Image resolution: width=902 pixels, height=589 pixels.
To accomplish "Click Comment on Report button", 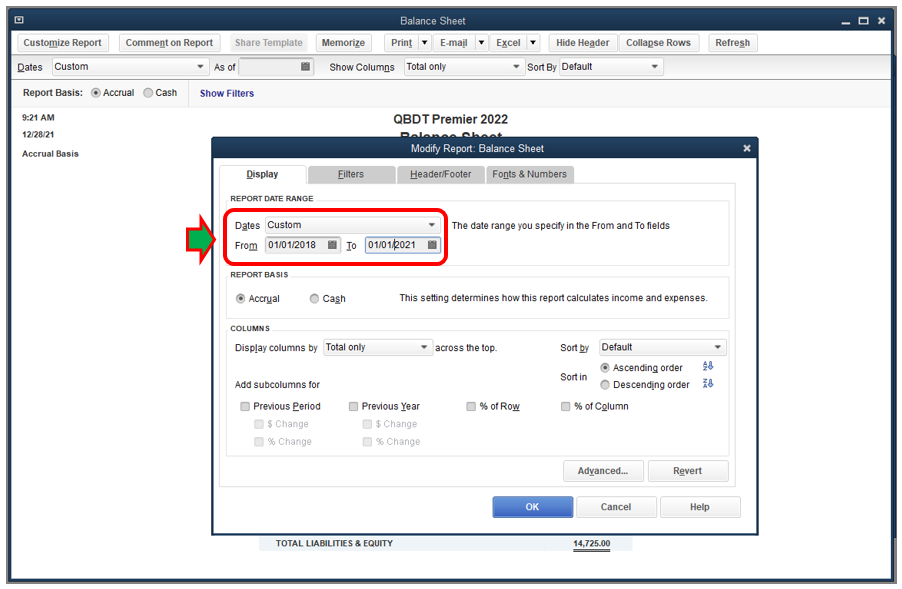I will (169, 43).
